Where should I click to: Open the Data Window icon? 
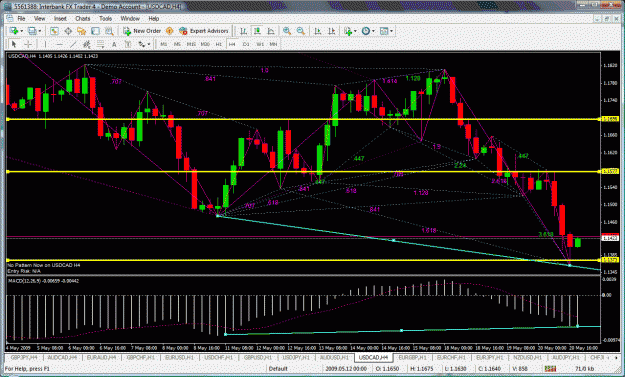click(68, 31)
